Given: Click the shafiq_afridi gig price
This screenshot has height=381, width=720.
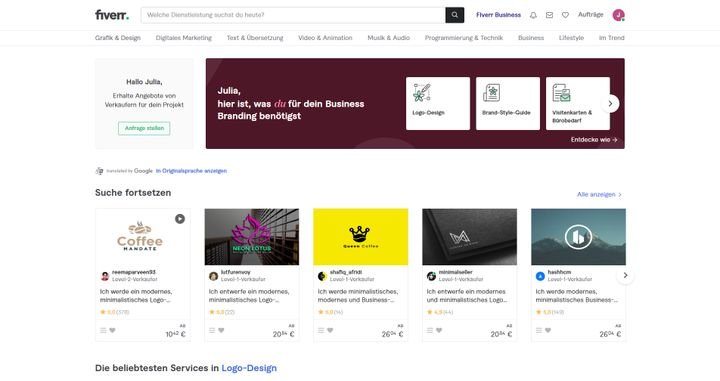Looking at the screenshot, I should tap(393, 334).
